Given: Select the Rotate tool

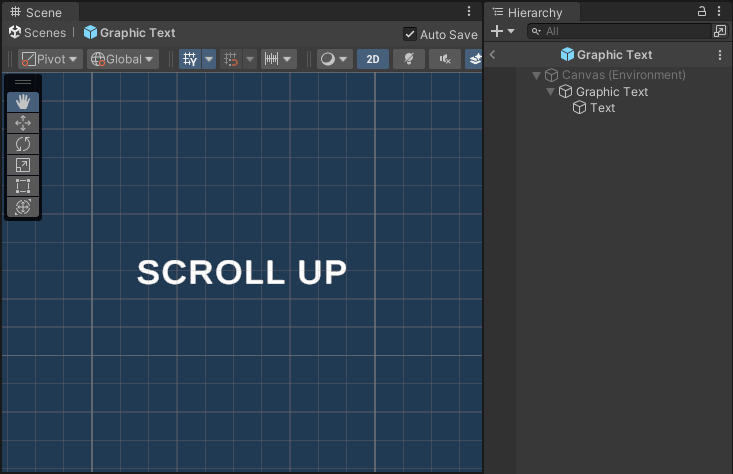Looking at the screenshot, I should (x=23, y=144).
